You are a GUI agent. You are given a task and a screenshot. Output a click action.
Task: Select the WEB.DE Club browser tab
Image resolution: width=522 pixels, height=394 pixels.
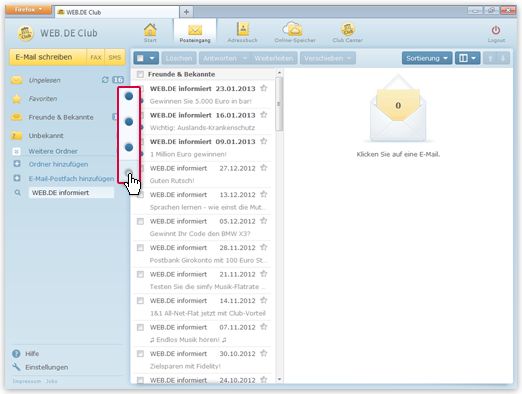pyautogui.click(x=117, y=12)
